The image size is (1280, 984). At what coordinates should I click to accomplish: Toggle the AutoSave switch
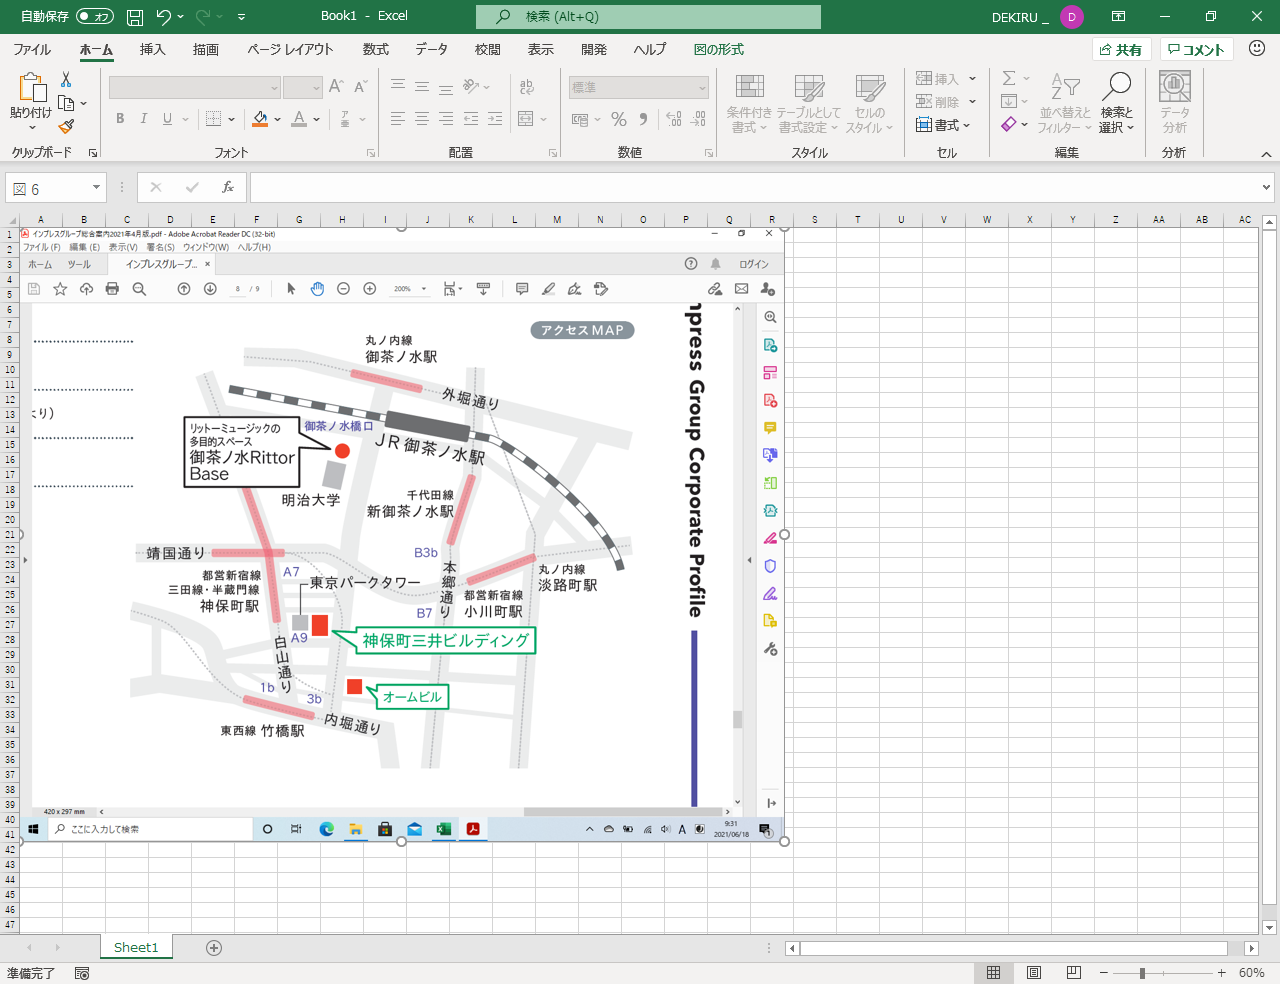click(x=95, y=16)
